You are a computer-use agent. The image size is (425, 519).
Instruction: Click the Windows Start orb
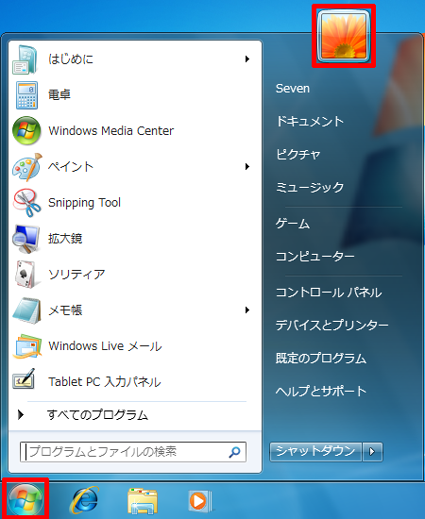tap(26, 499)
